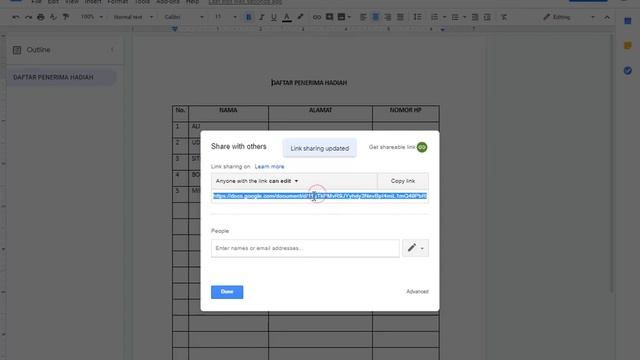Screen dimensions: 640x360
Task: Click the Insert image icon
Action: point(341,17)
